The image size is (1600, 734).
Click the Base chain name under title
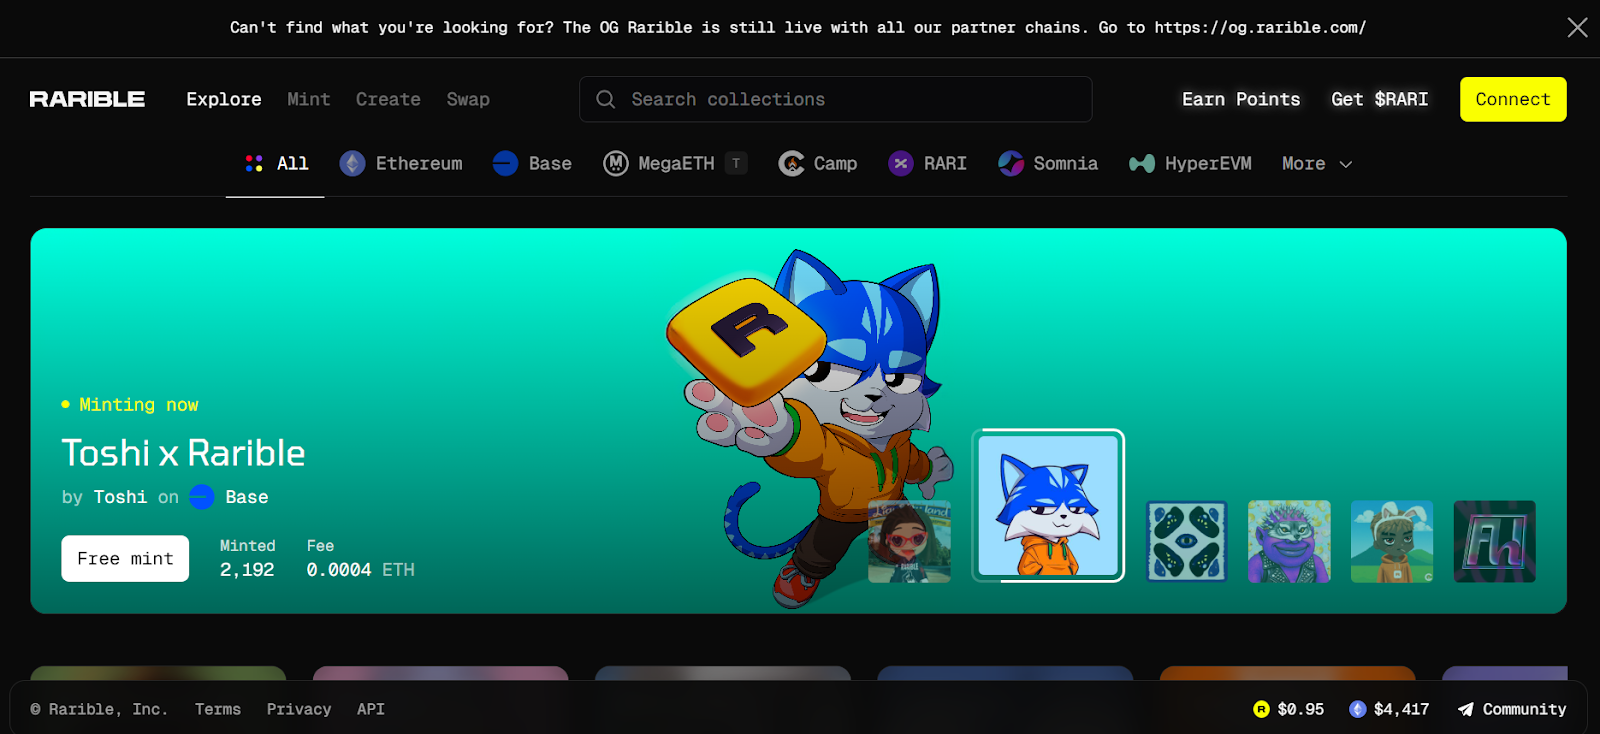[x=247, y=497]
